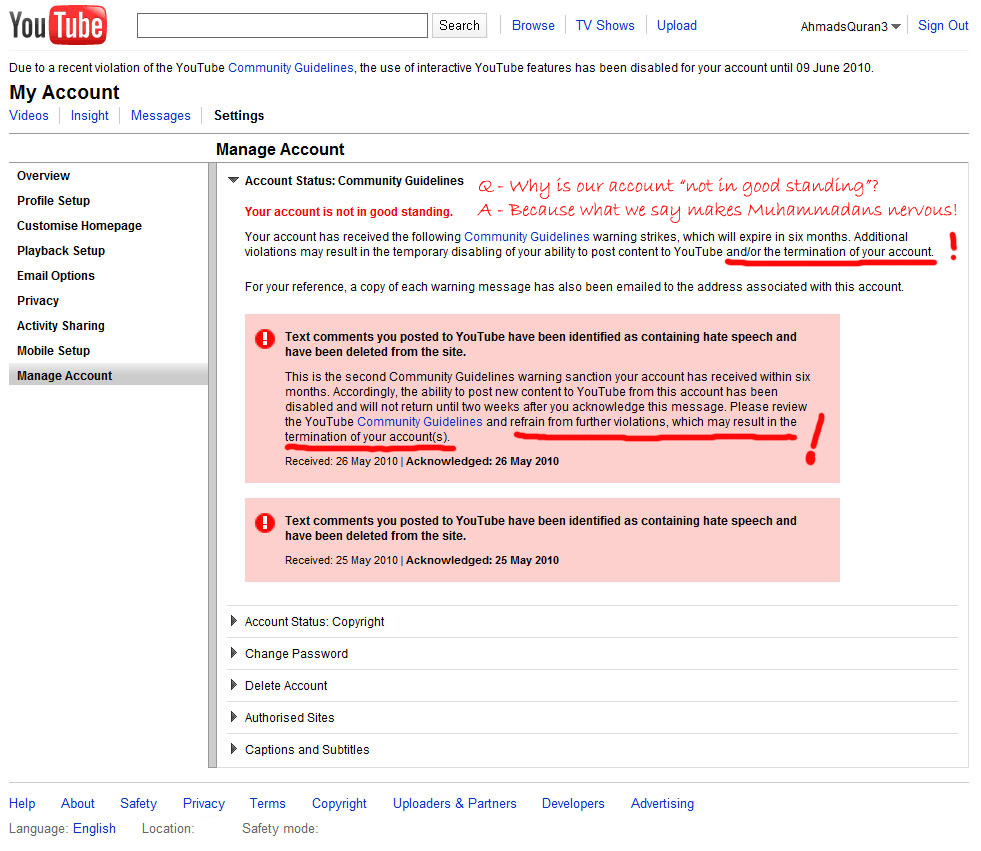Open the Safety footer link
The height and width of the screenshot is (851, 981).
[138, 803]
